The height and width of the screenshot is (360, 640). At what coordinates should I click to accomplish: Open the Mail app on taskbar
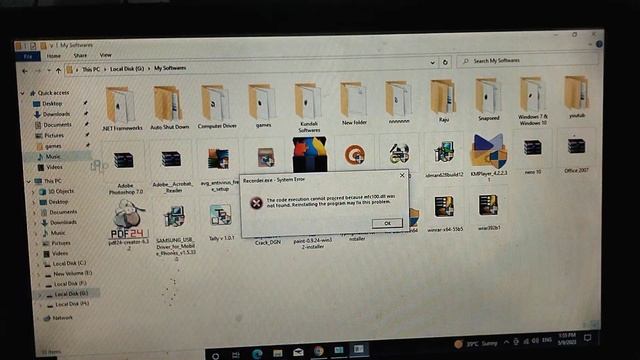tap(298, 352)
